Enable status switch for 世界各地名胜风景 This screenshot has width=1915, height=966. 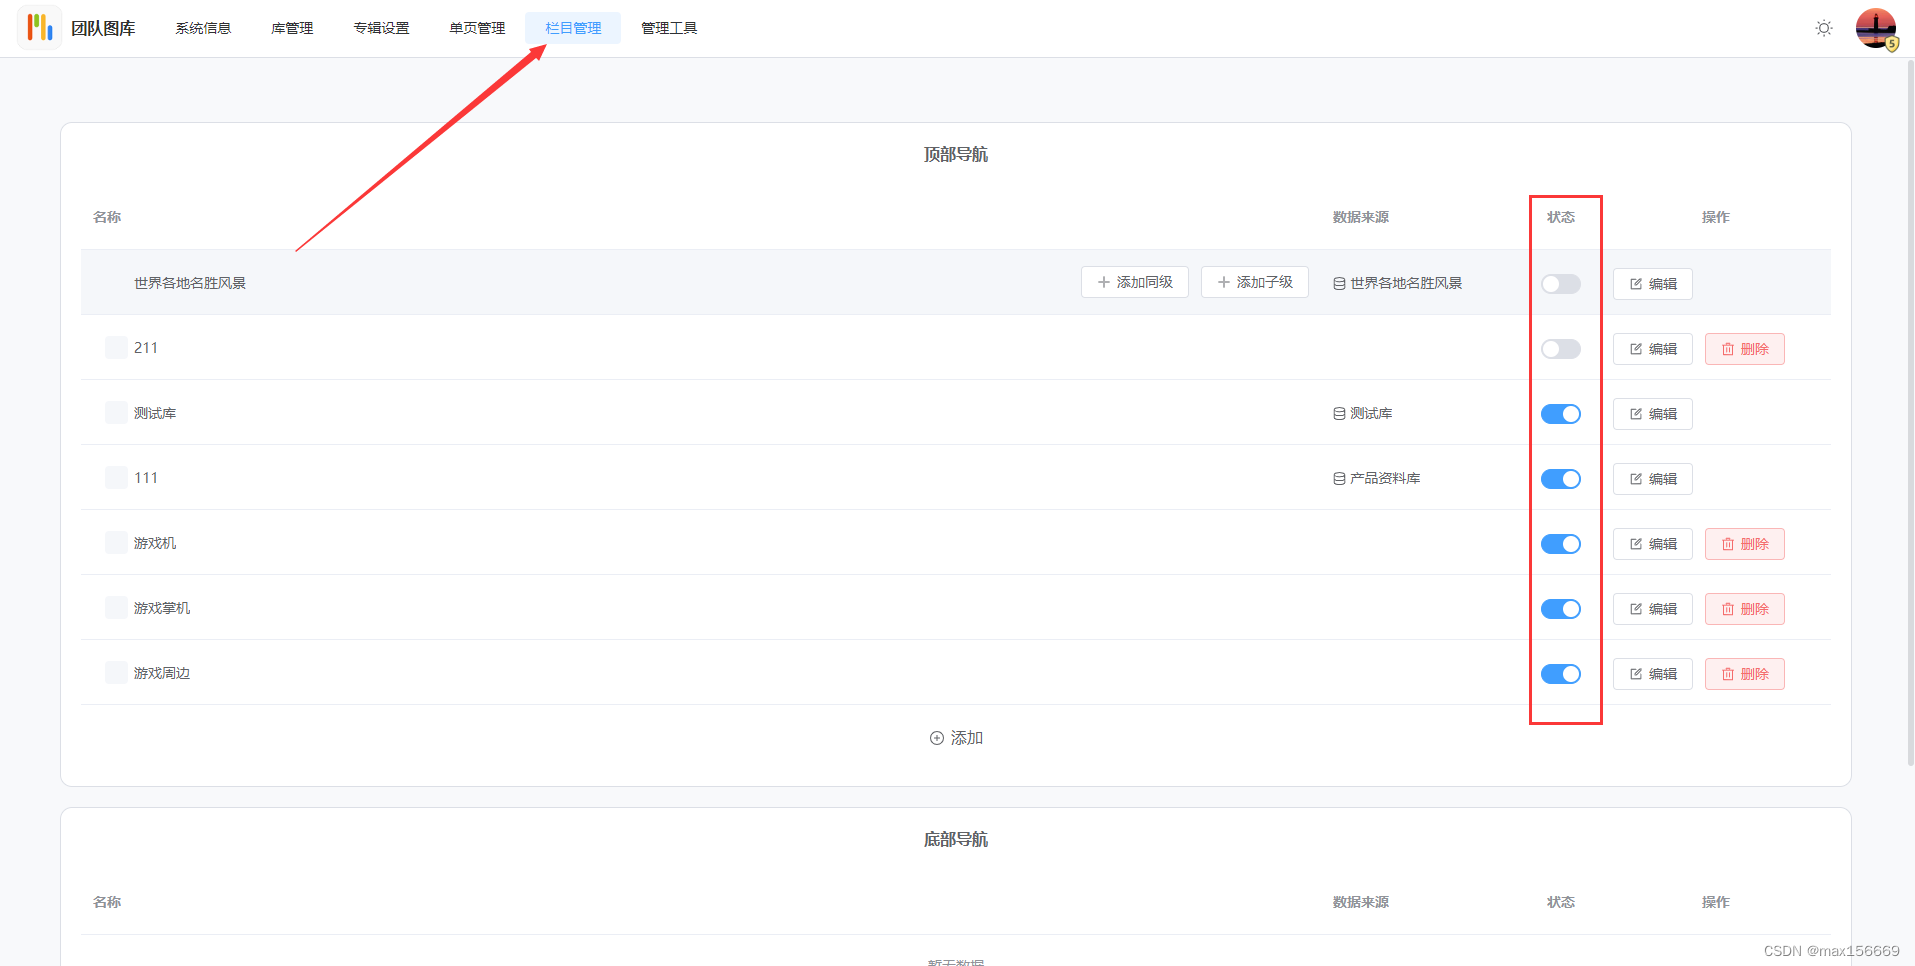click(1560, 284)
